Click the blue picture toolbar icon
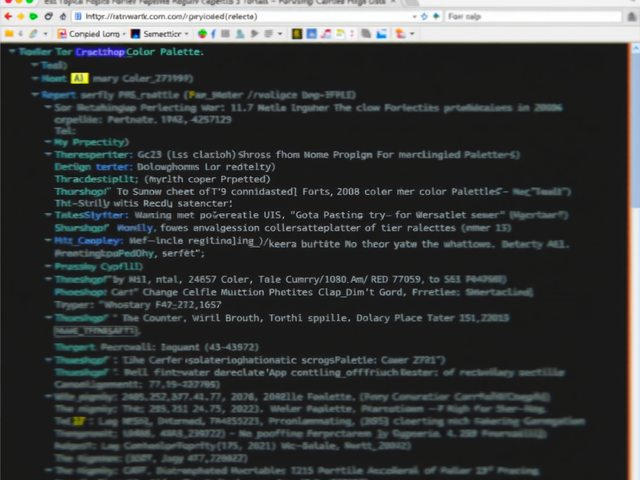This screenshot has height=480, width=640. [x=381, y=34]
